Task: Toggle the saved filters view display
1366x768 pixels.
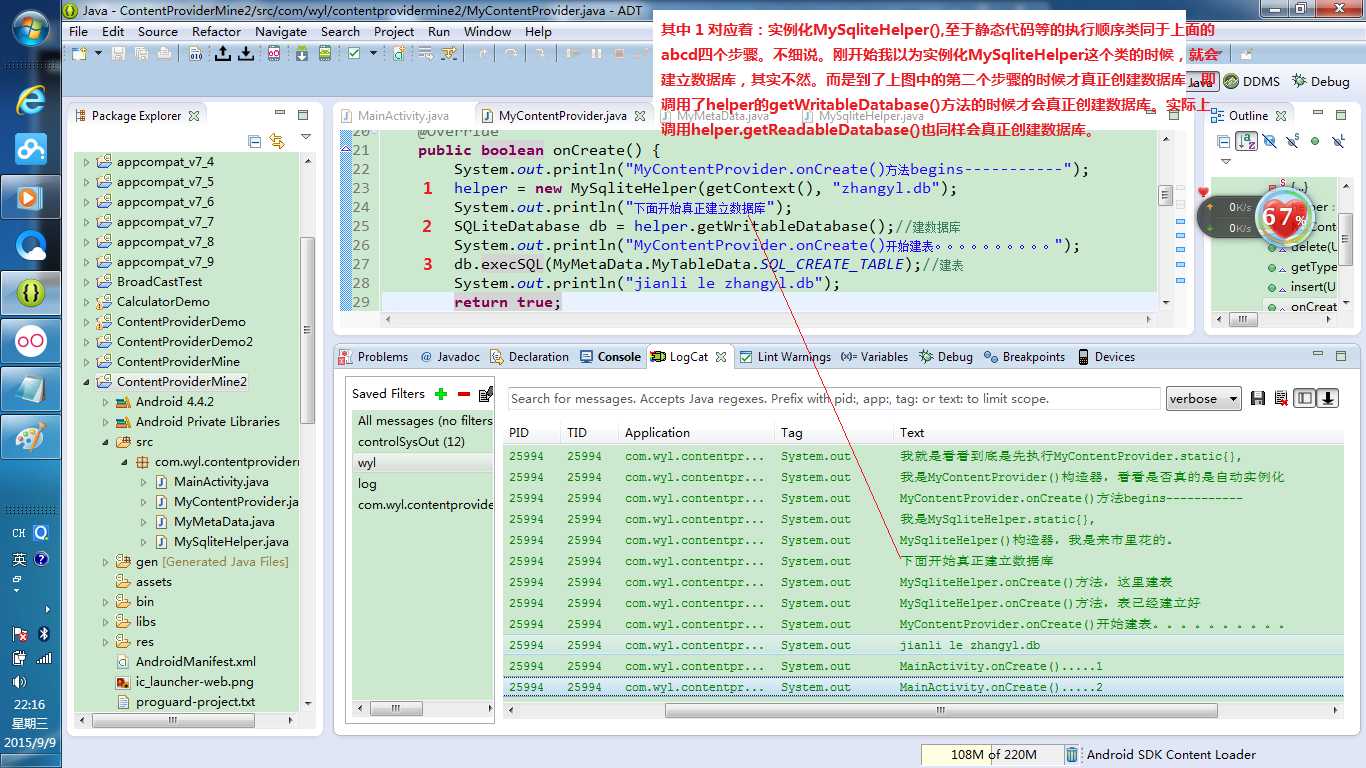Action: point(1304,398)
